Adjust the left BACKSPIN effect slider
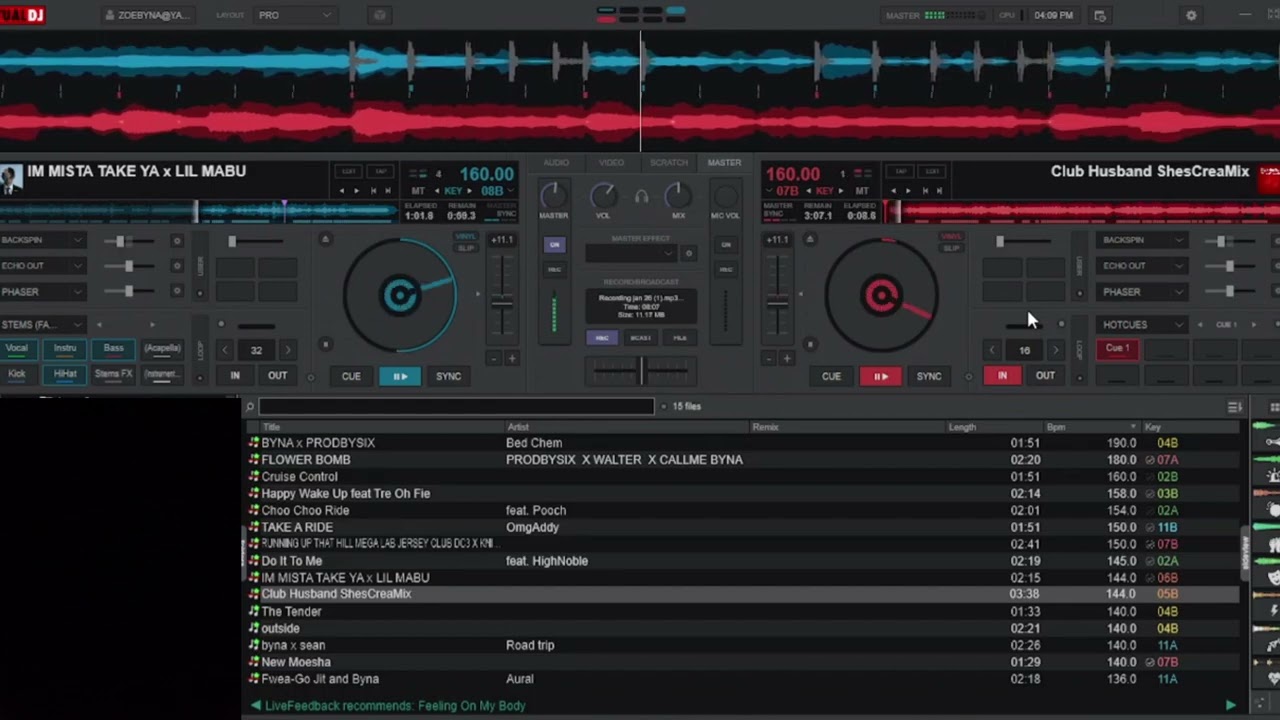The height and width of the screenshot is (720, 1280). pyautogui.click(x=128, y=241)
